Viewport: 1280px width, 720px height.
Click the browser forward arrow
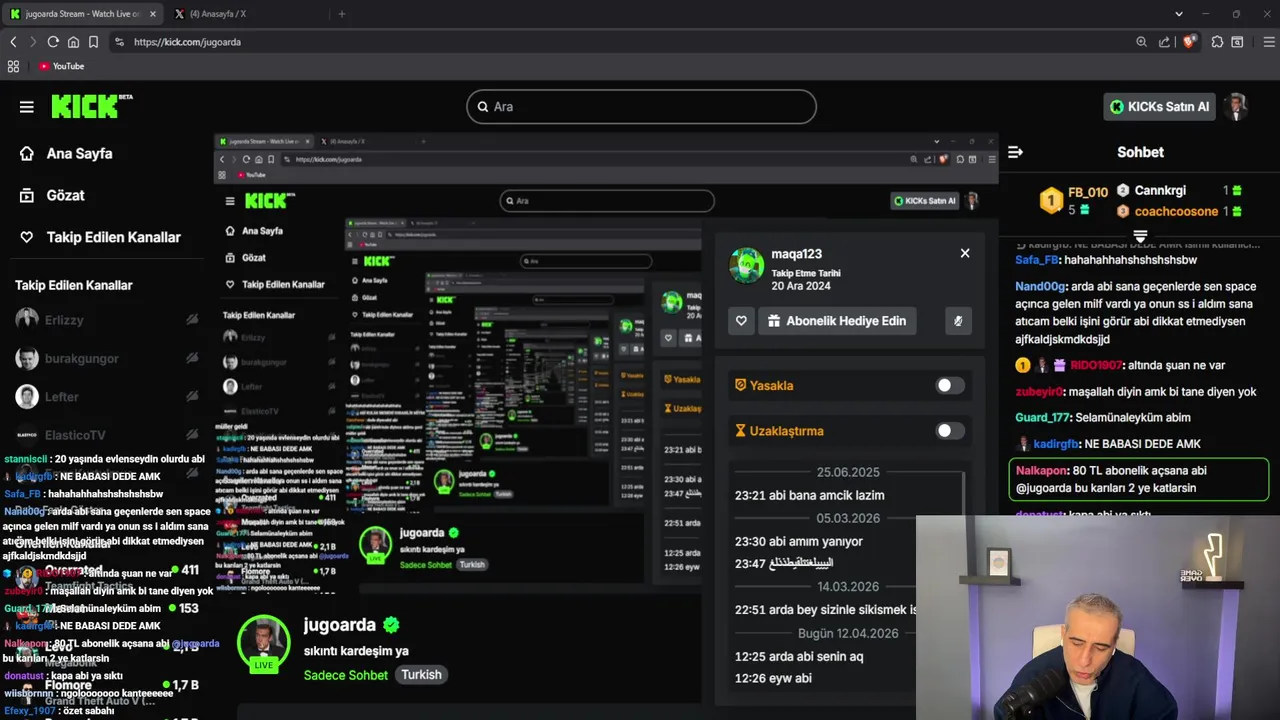(33, 42)
